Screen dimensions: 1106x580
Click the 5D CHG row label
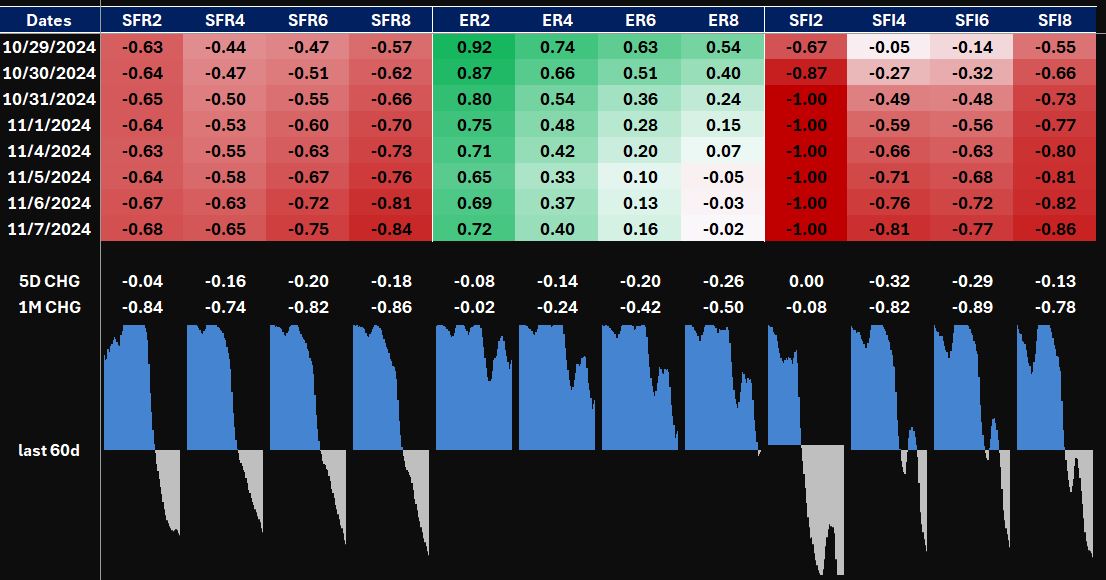point(49,281)
